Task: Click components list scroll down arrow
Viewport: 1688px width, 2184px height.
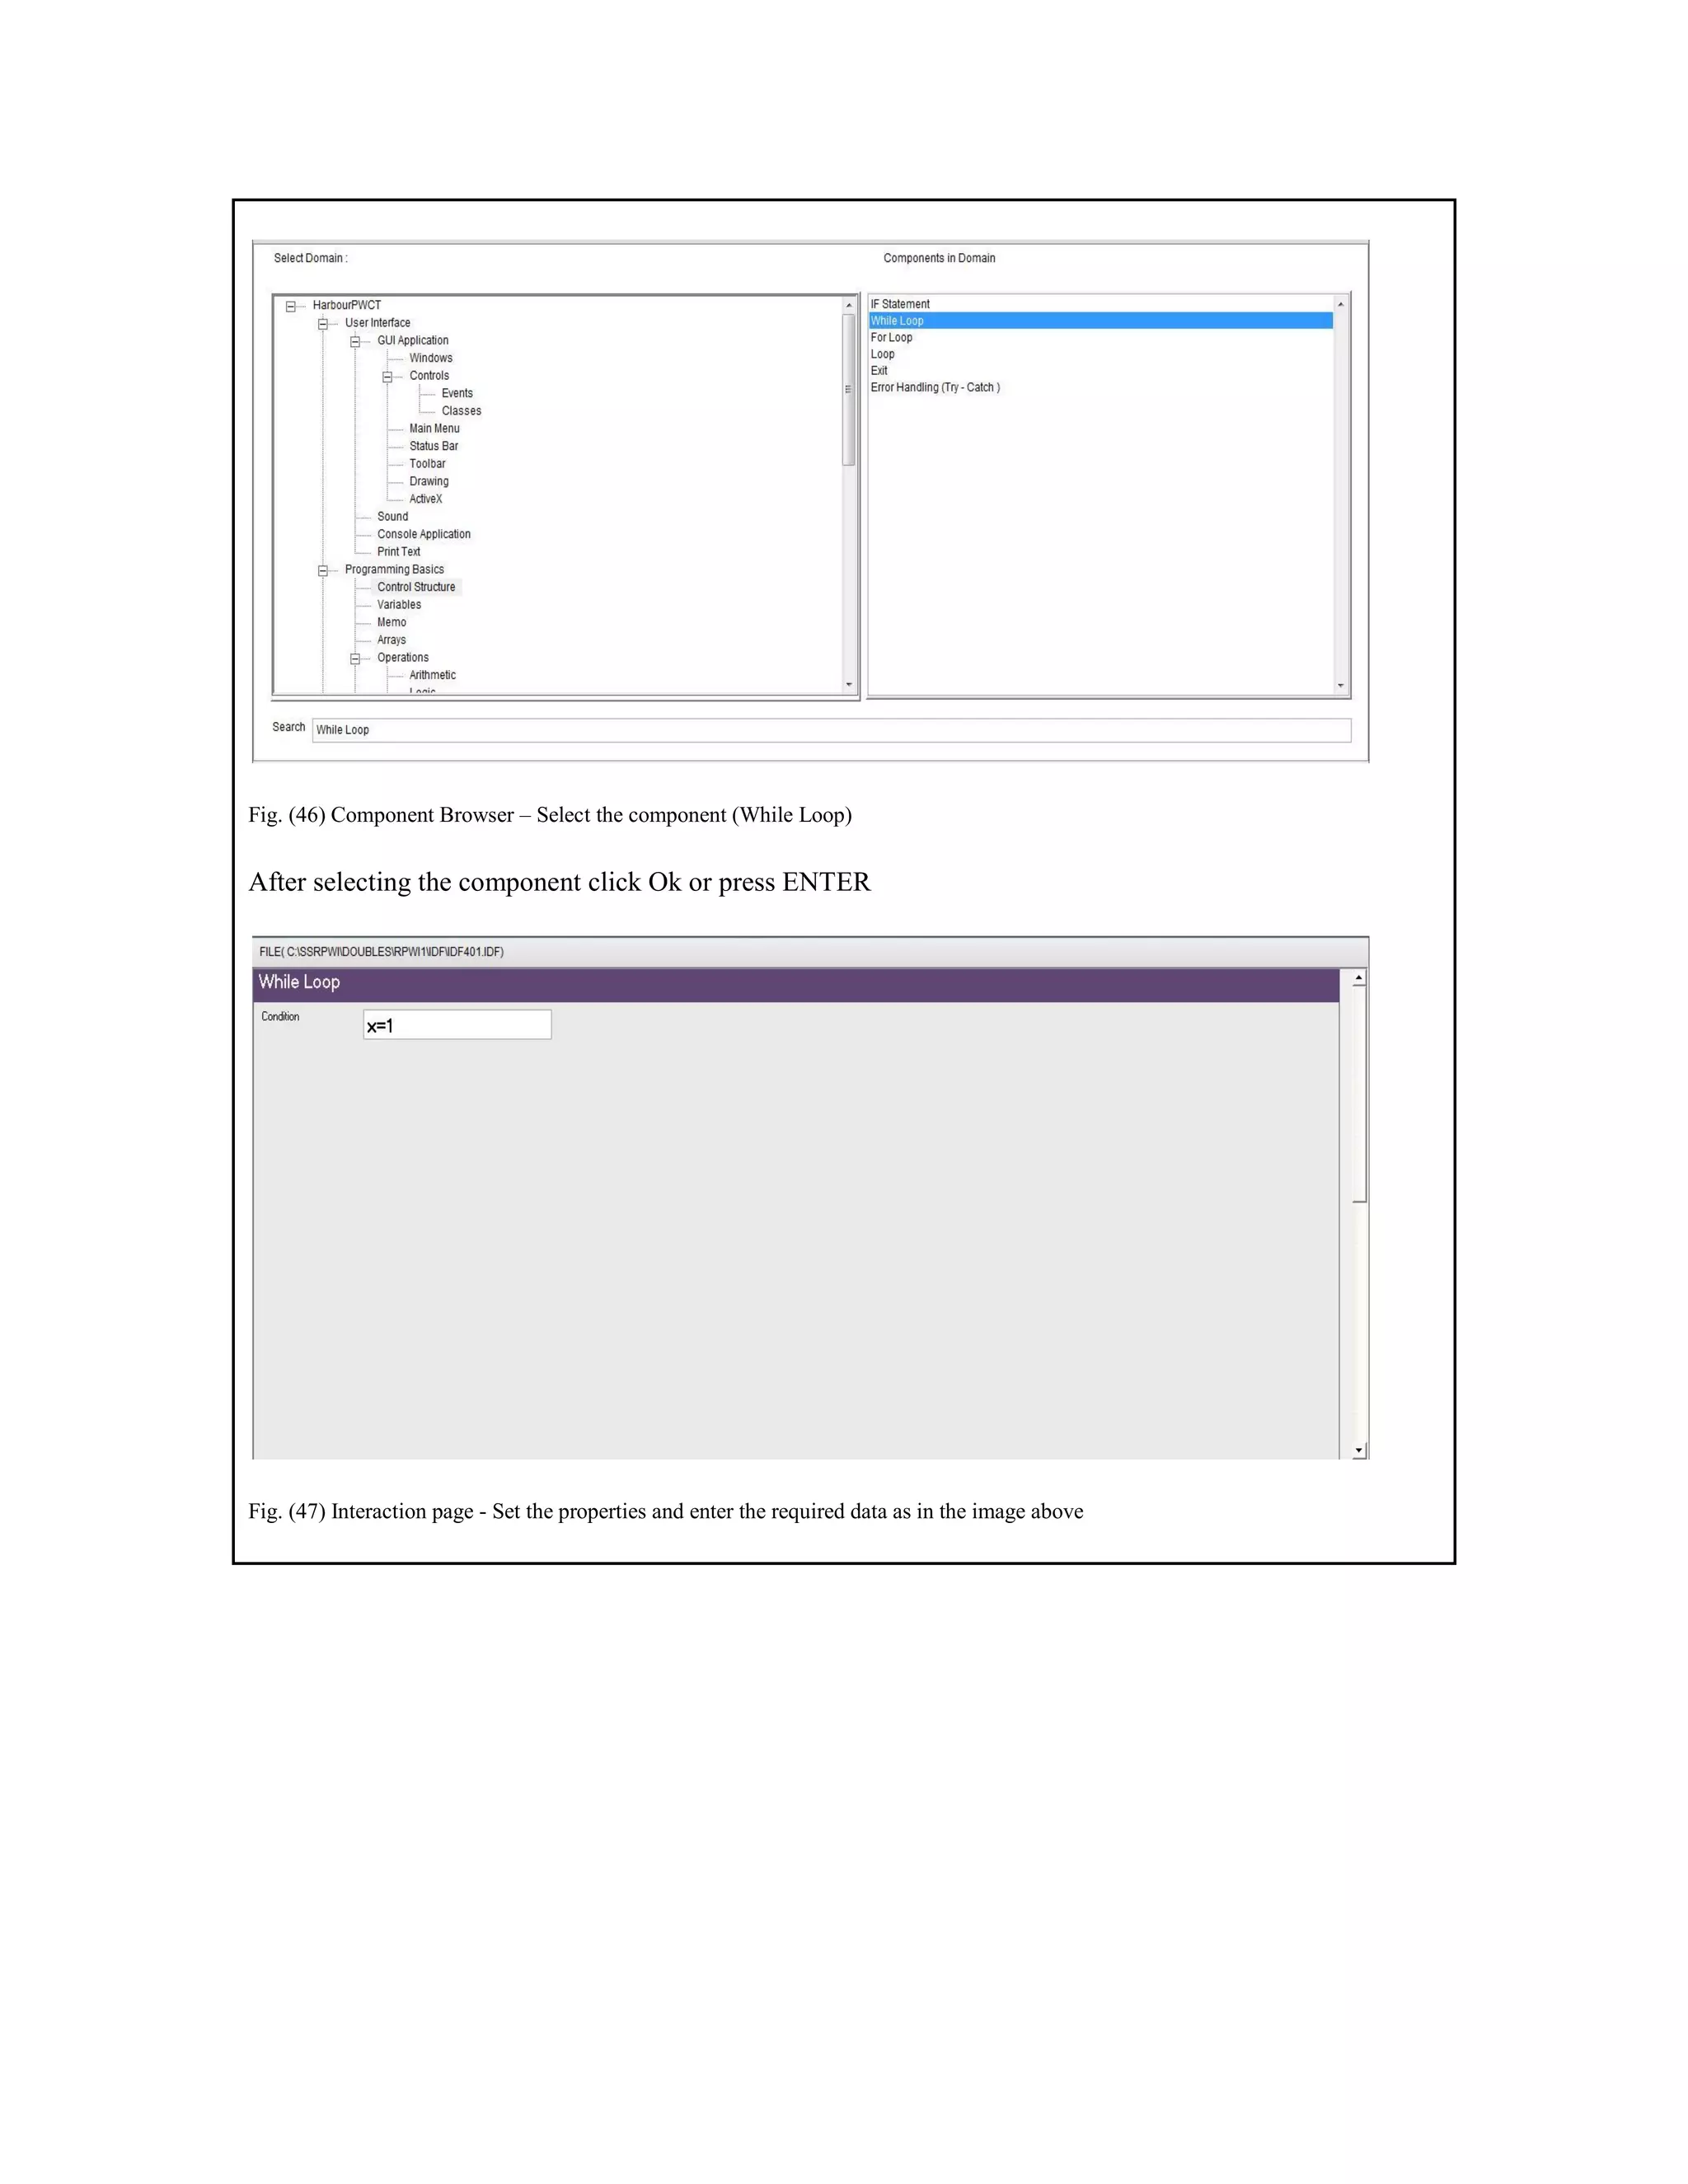Action: (1341, 686)
